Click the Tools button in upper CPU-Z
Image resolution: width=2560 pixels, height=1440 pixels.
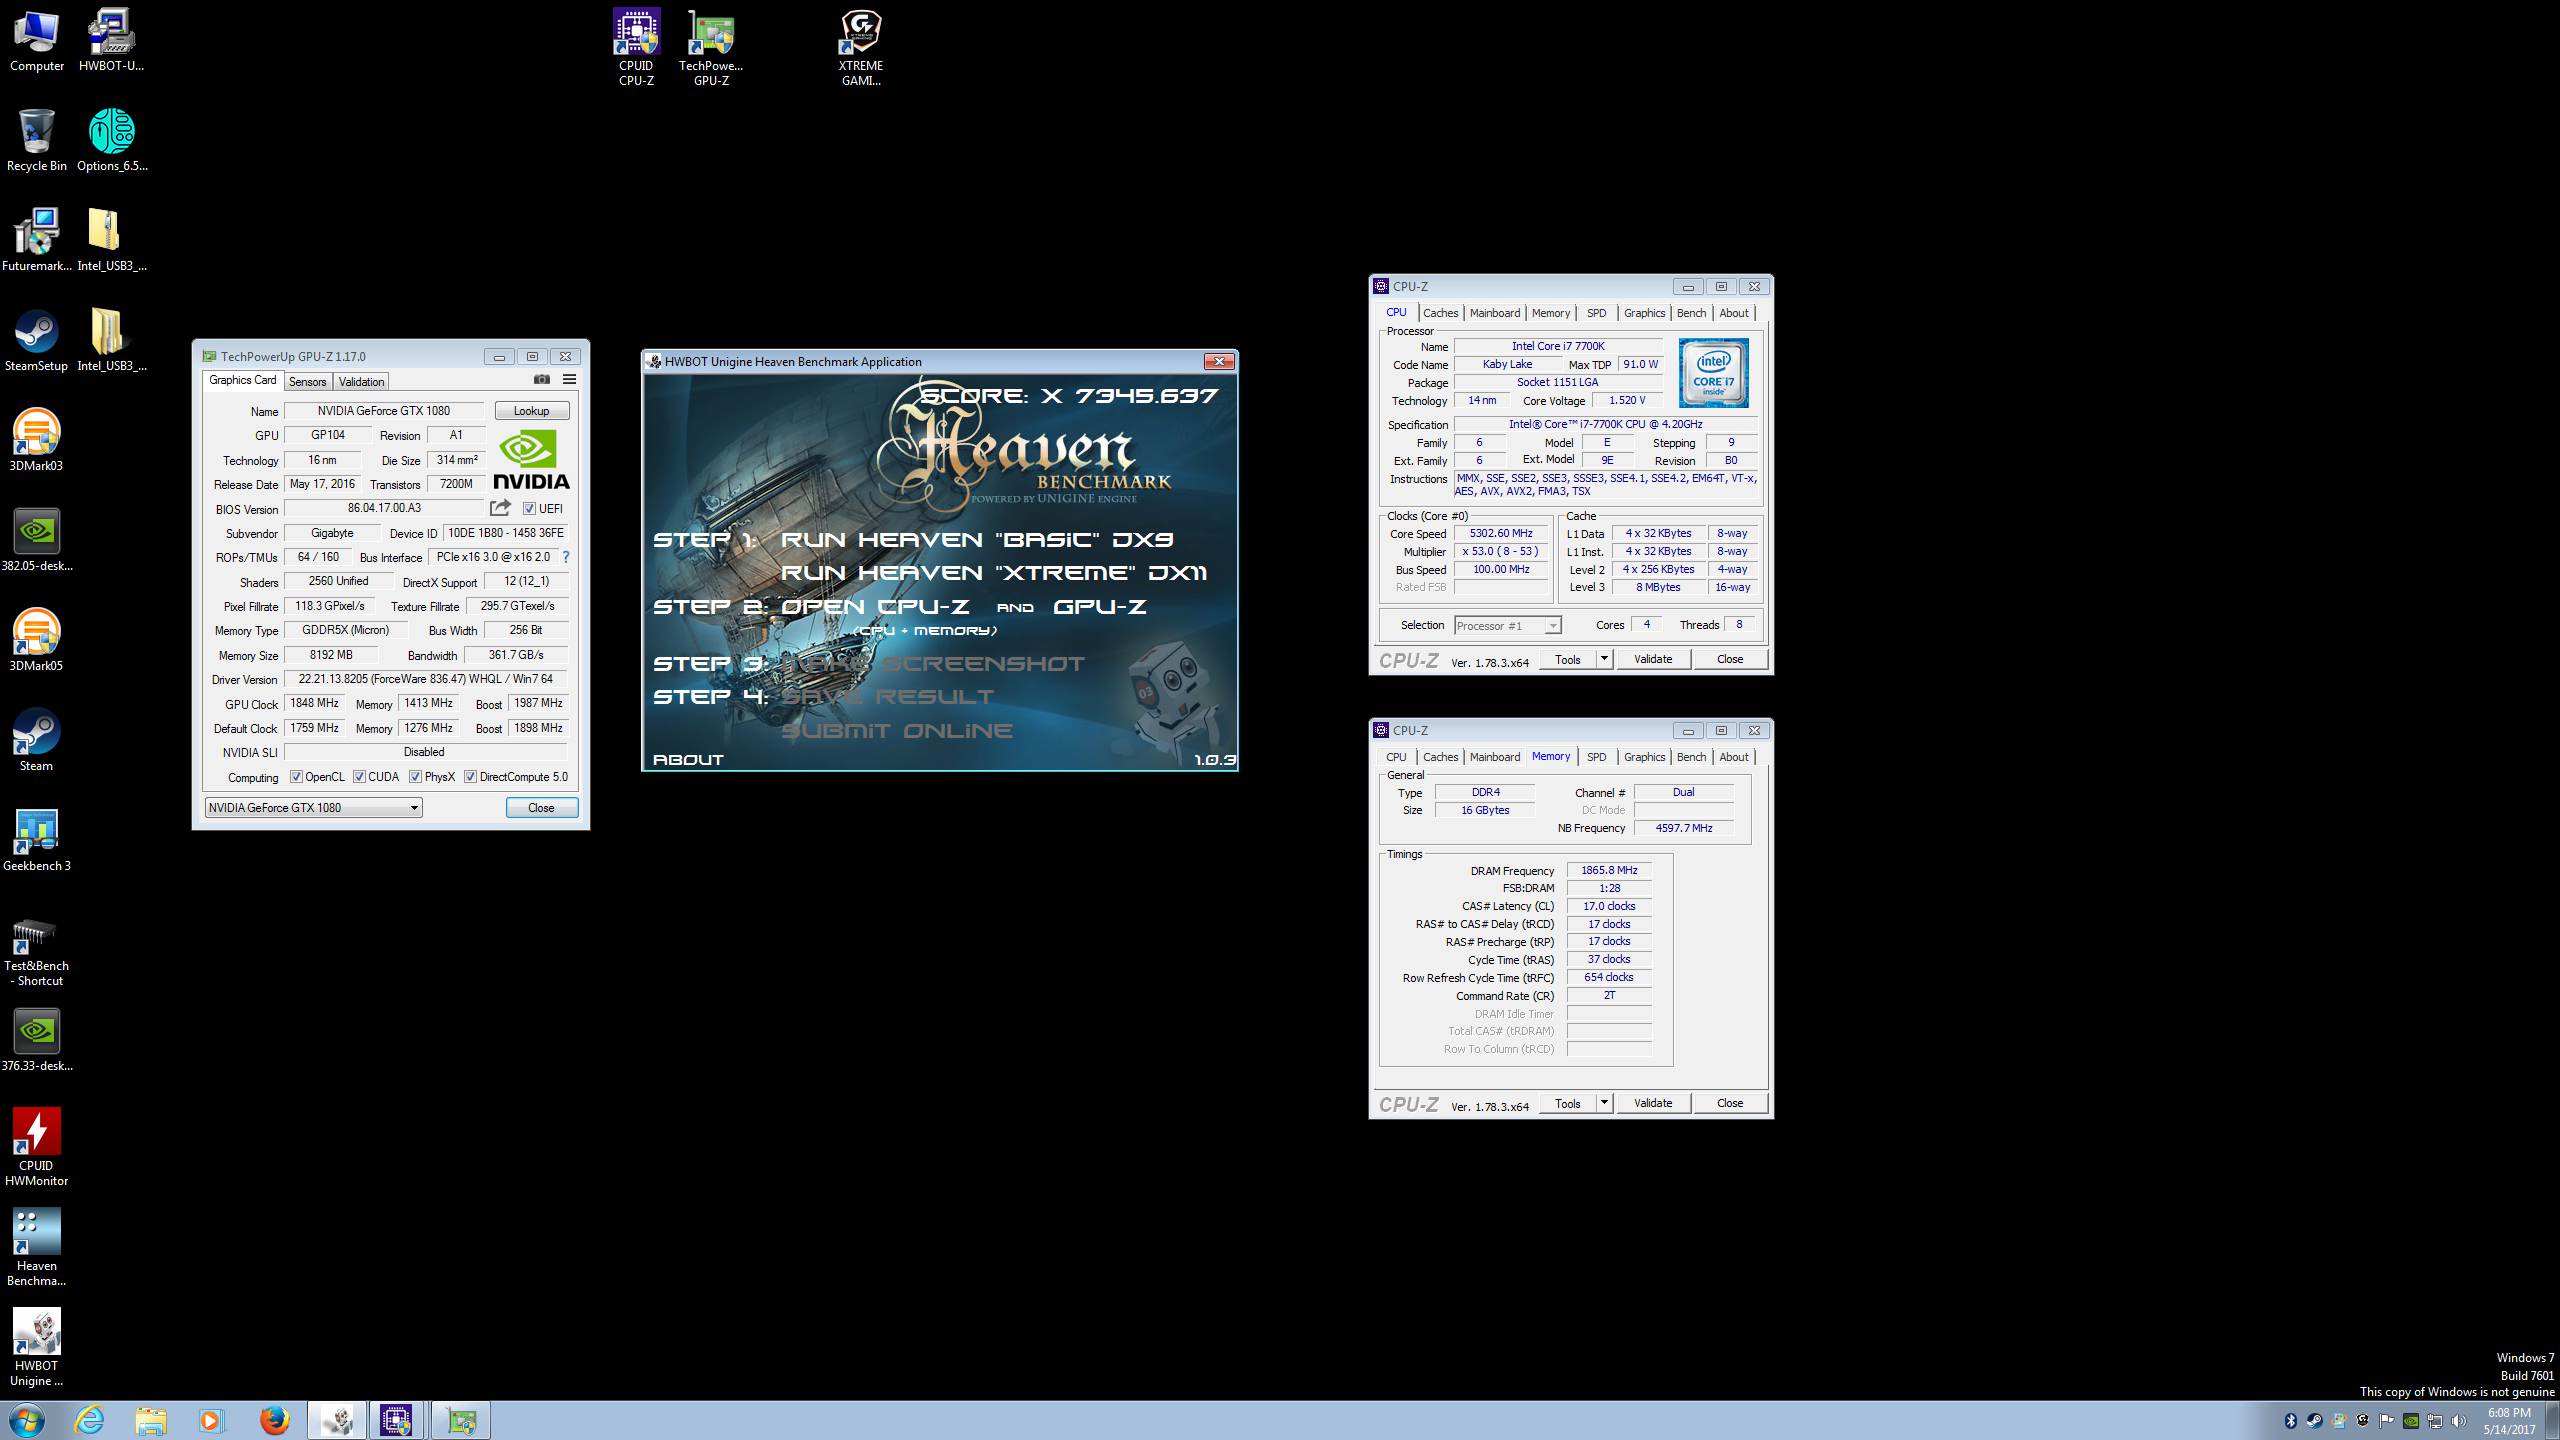(1567, 659)
